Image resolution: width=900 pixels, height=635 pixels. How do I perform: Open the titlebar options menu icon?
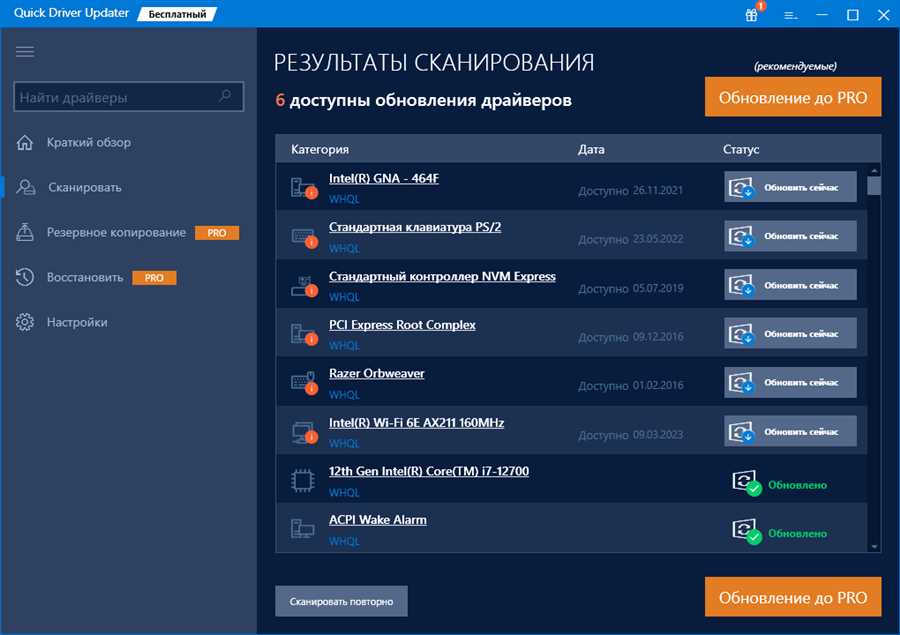click(789, 15)
